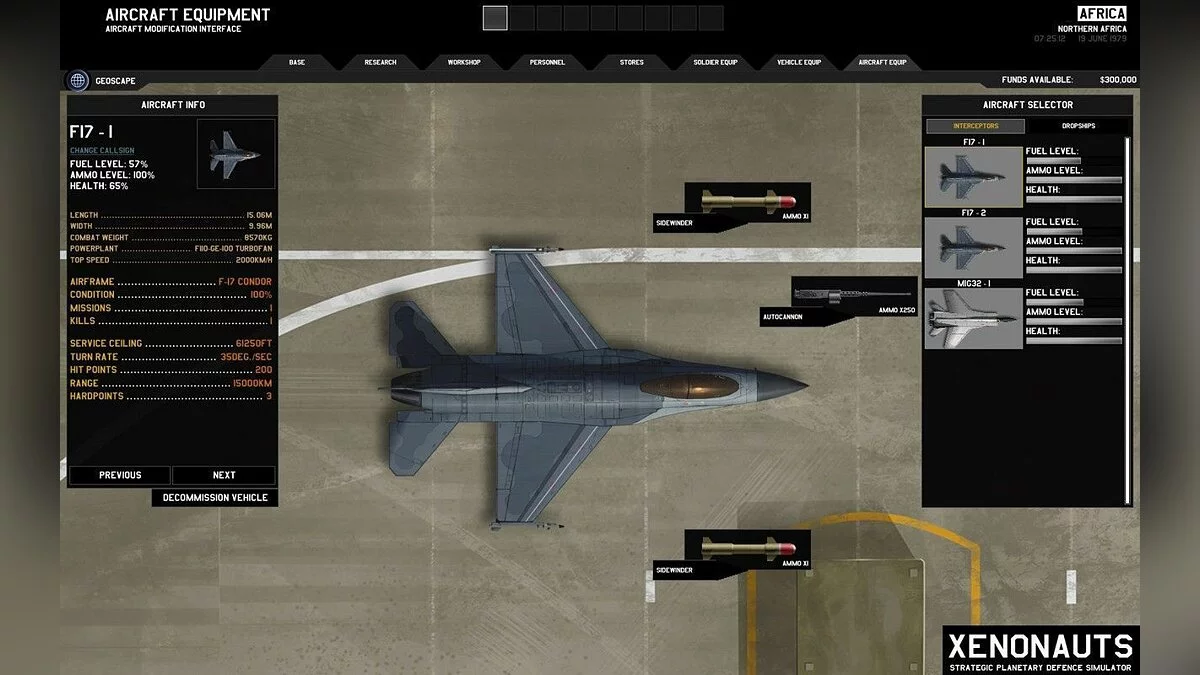
Task: Click Decommission Vehicle button
Action: point(215,497)
